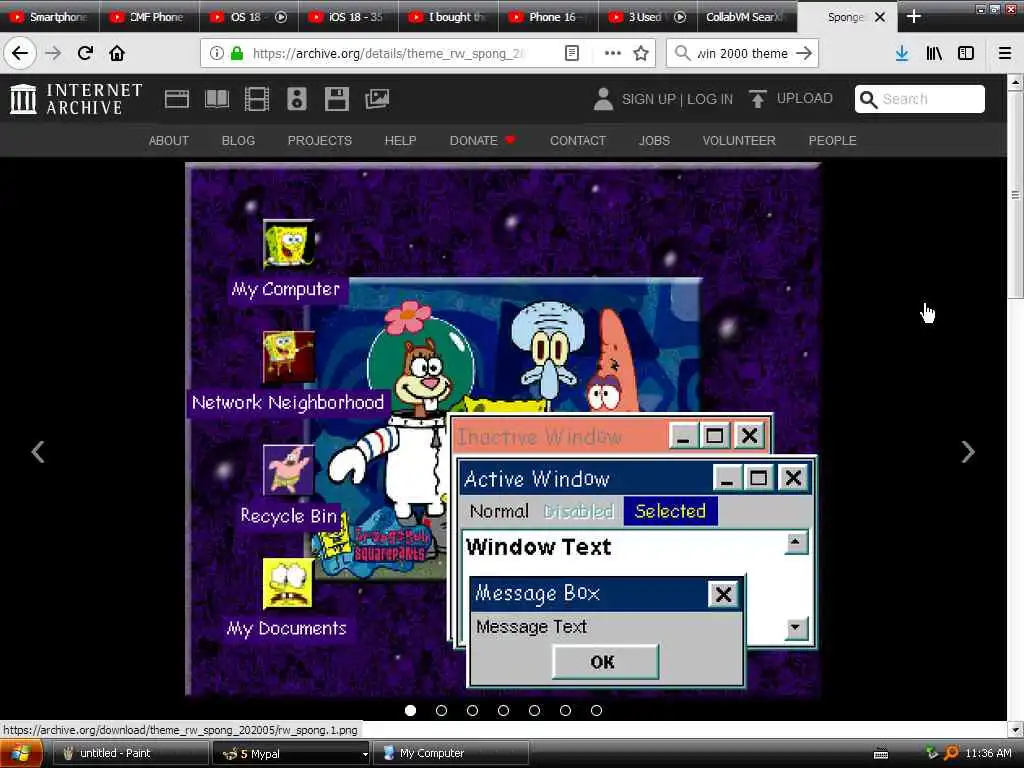Click the UPLOAD link text
The height and width of the screenshot is (768, 1024).
click(805, 98)
